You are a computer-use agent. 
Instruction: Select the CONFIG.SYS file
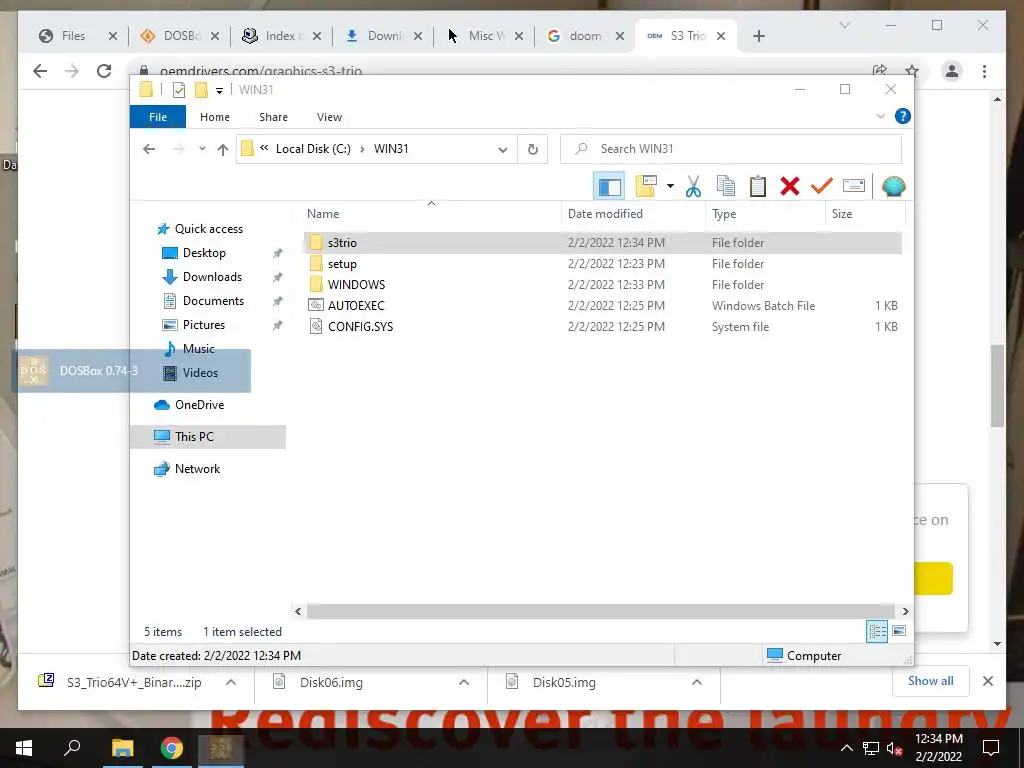[x=602, y=327]
